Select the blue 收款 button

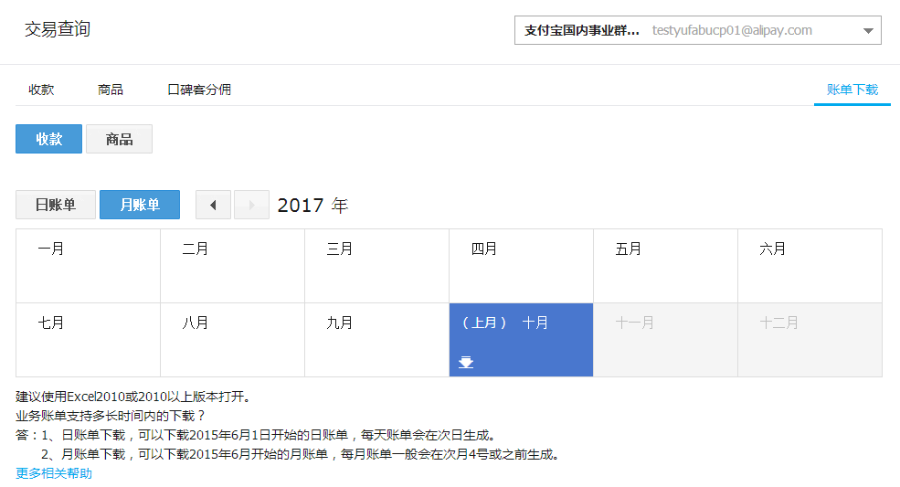click(x=49, y=139)
